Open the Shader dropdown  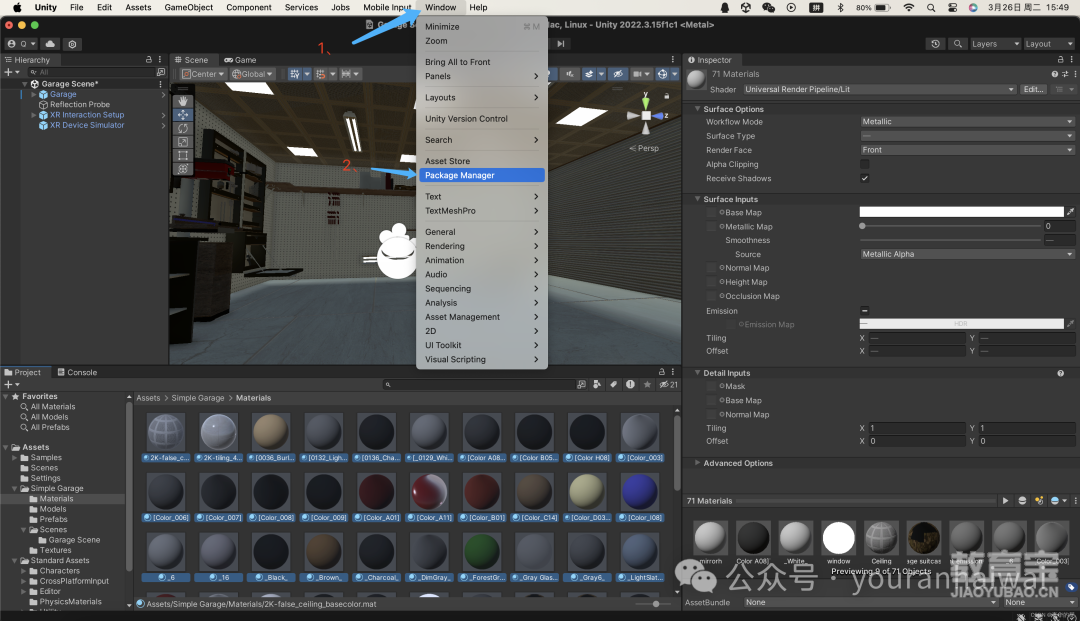click(880, 90)
